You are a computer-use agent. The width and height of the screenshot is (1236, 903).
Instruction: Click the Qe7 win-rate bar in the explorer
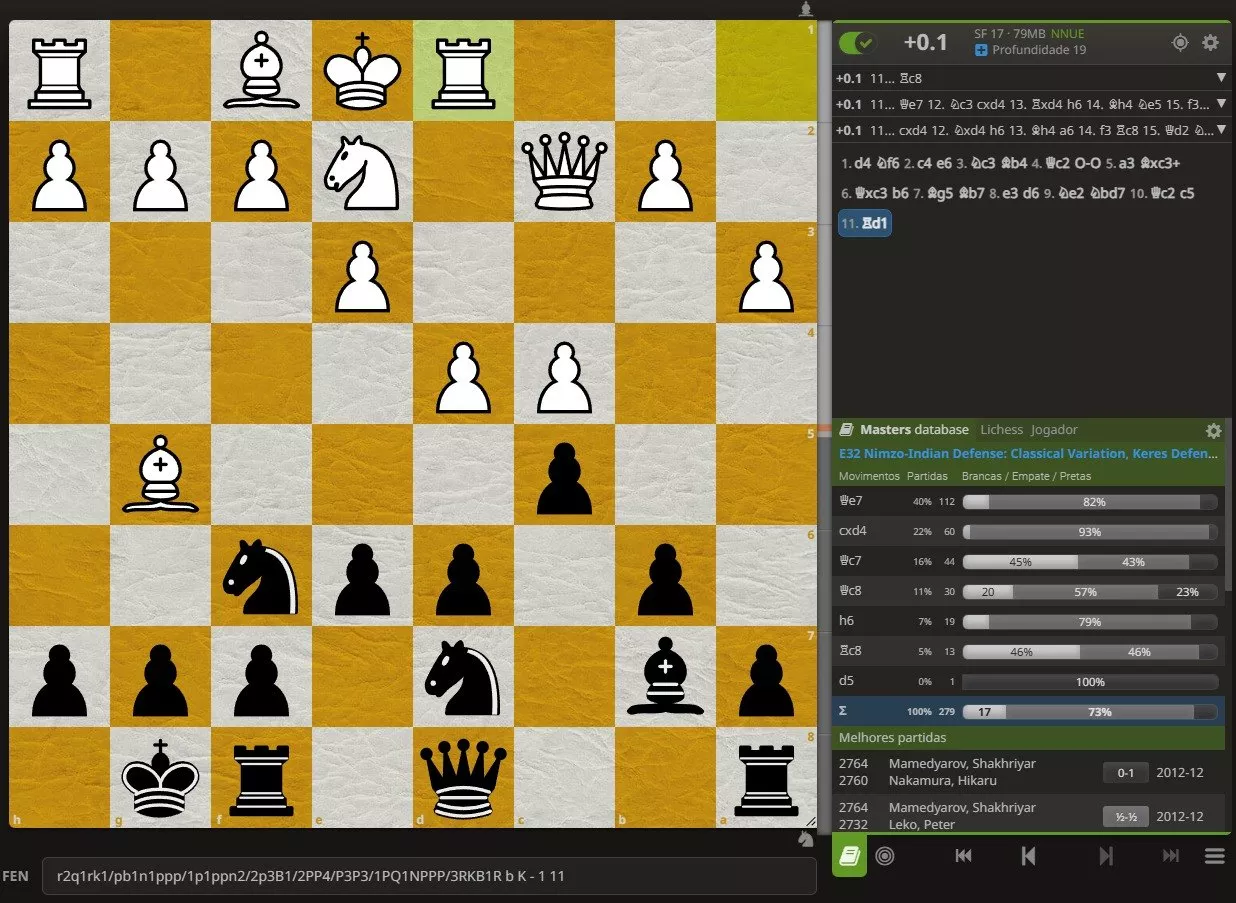coord(1089,502)
